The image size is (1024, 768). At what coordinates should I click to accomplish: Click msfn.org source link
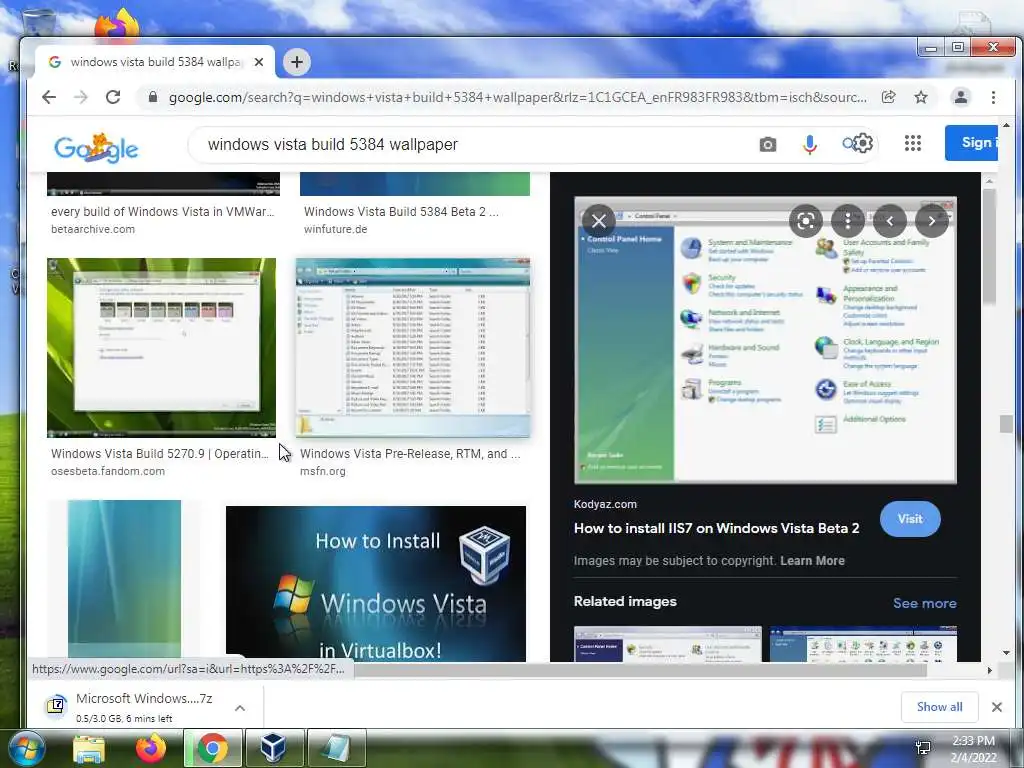click(323, 471)
